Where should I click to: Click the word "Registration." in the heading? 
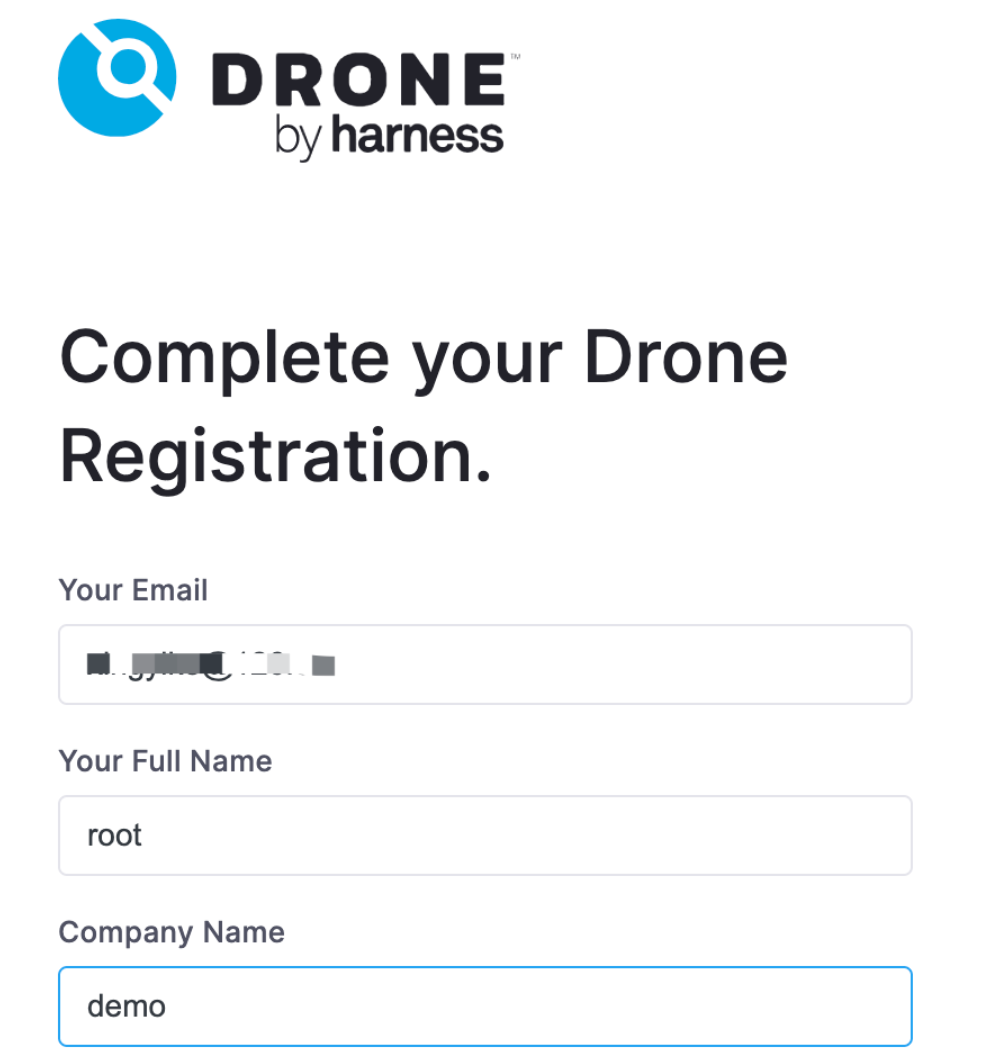point(275,455)
